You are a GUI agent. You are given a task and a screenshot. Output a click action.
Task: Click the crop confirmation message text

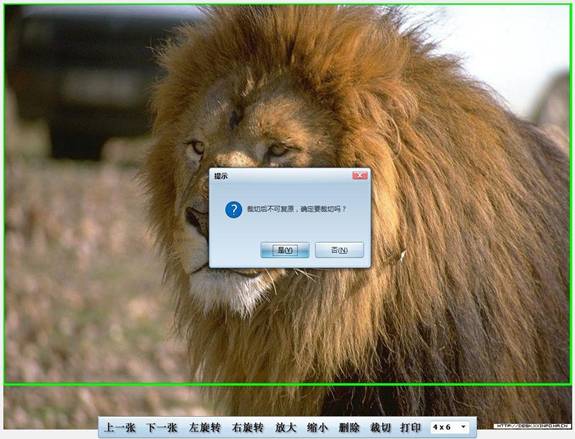(x=296, y=209)
